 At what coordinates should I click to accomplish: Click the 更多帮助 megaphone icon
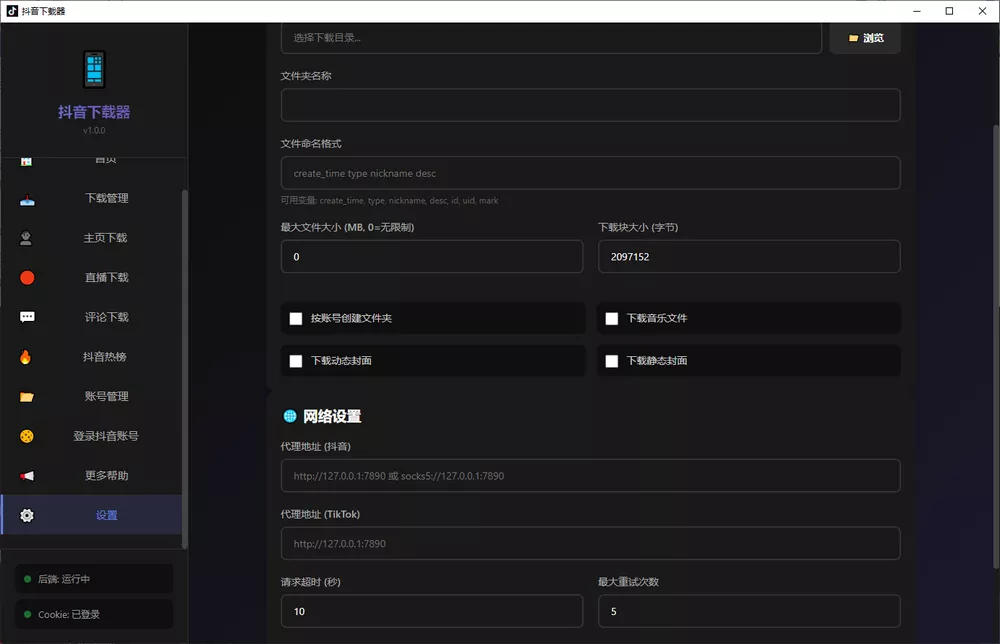click(x=26, y=475)
